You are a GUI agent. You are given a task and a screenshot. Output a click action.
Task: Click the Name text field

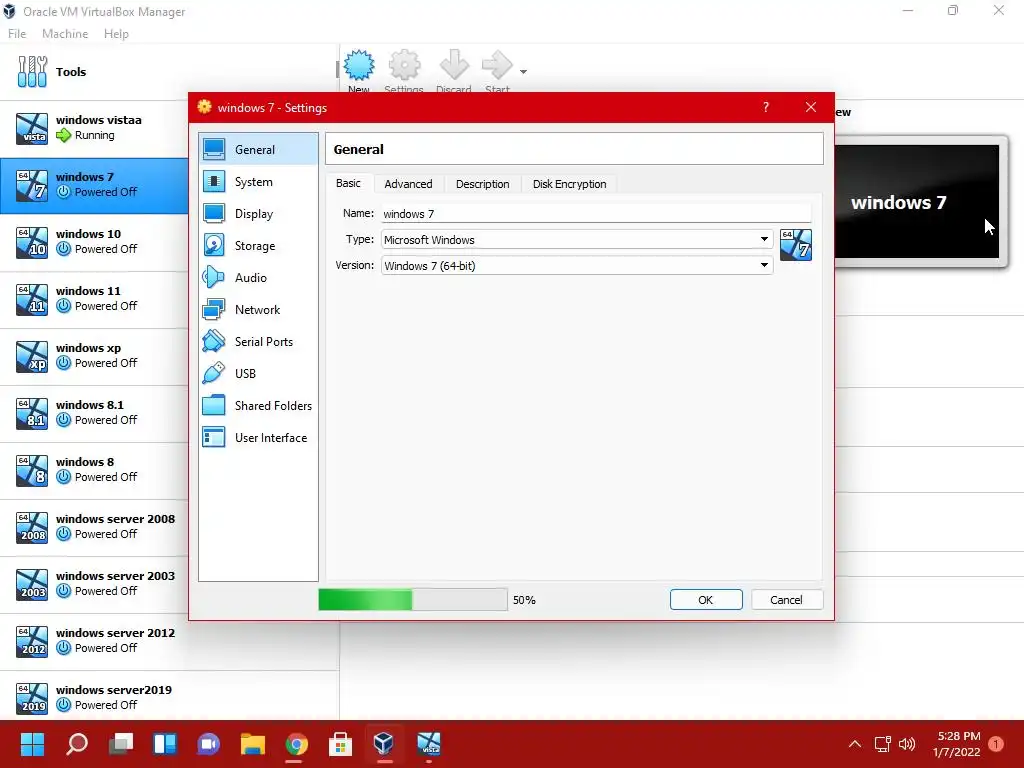click(596, 214)
